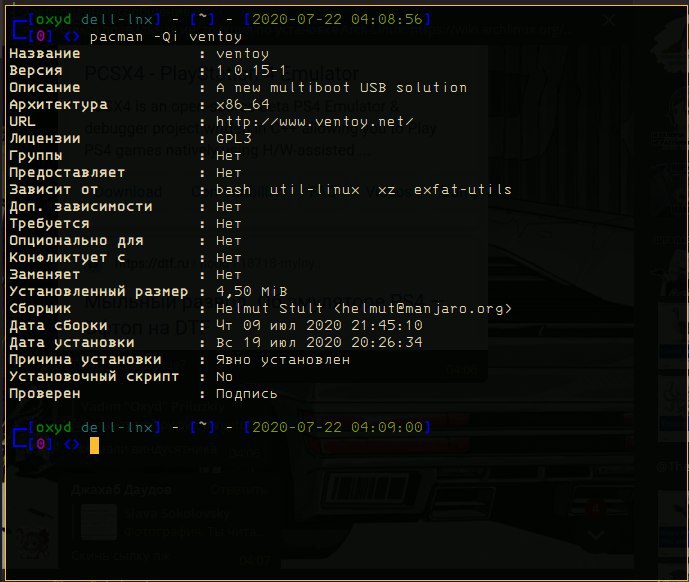Viewport: 689px width, 582px height.
Task: Click 'Сборщик' field label
Action: tap(40, 309)
